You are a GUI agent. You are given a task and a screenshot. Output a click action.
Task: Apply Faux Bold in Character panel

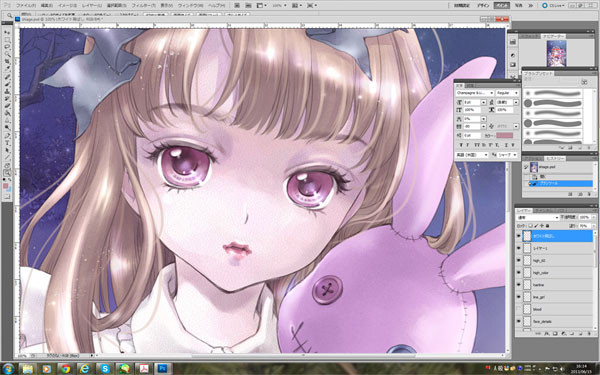[x=461, y=145]
